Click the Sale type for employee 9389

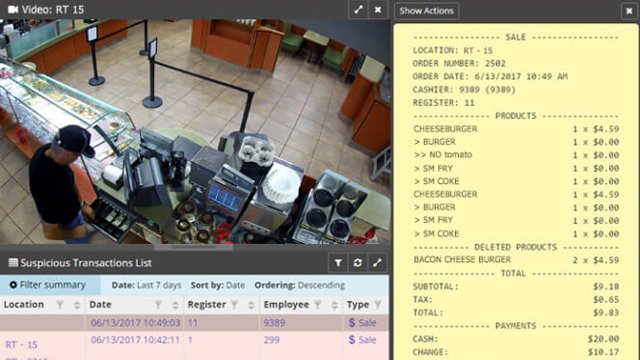362,323
